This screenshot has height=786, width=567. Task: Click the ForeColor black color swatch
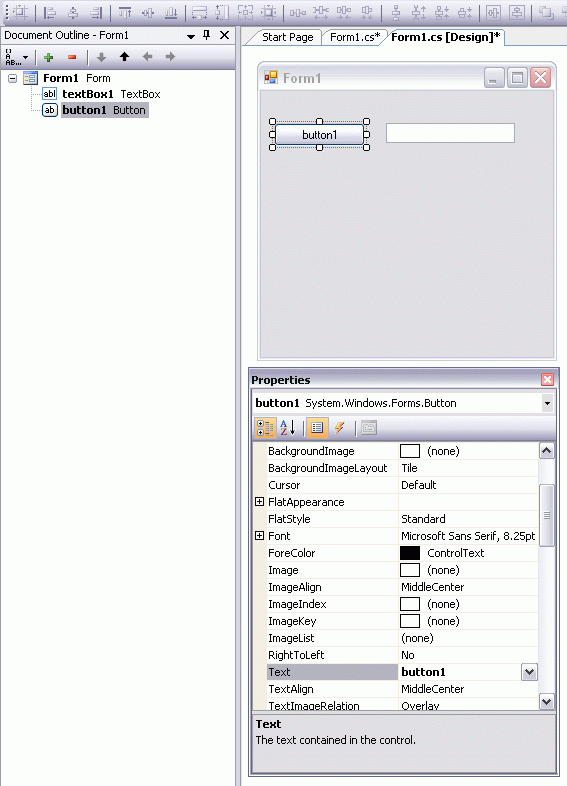(410, 553)
